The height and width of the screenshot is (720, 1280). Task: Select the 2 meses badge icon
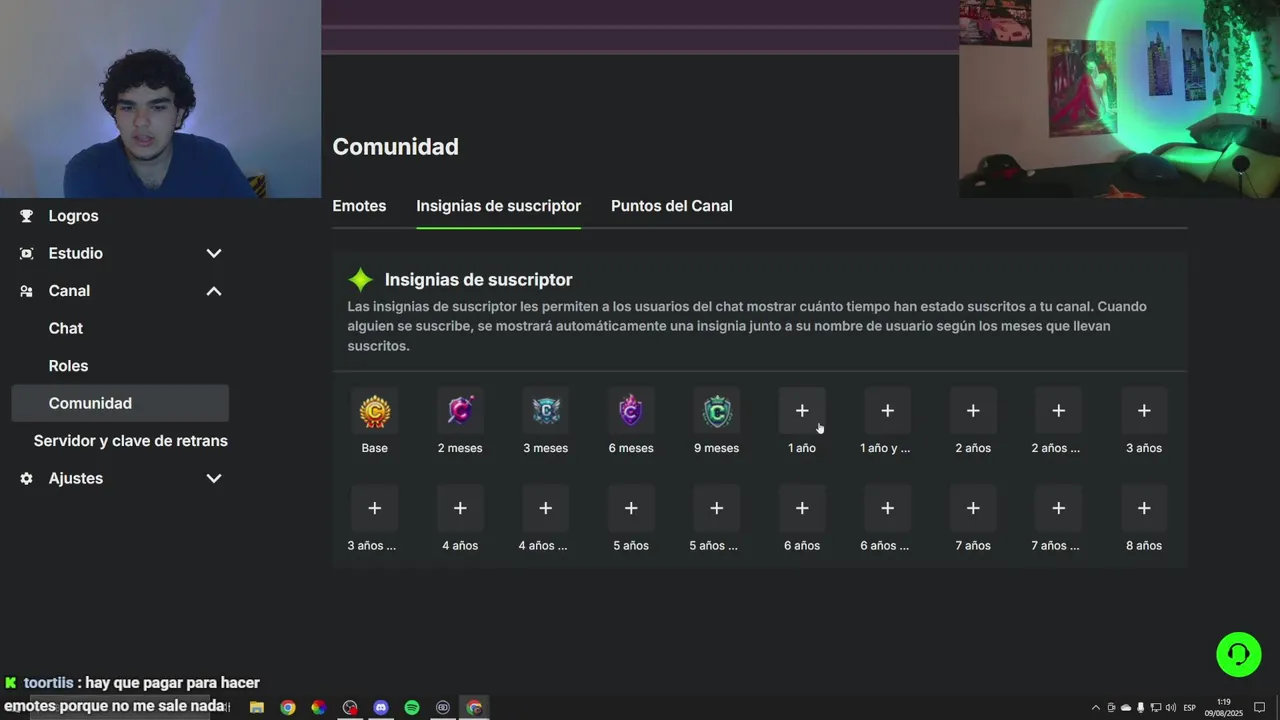pos(460,411)
